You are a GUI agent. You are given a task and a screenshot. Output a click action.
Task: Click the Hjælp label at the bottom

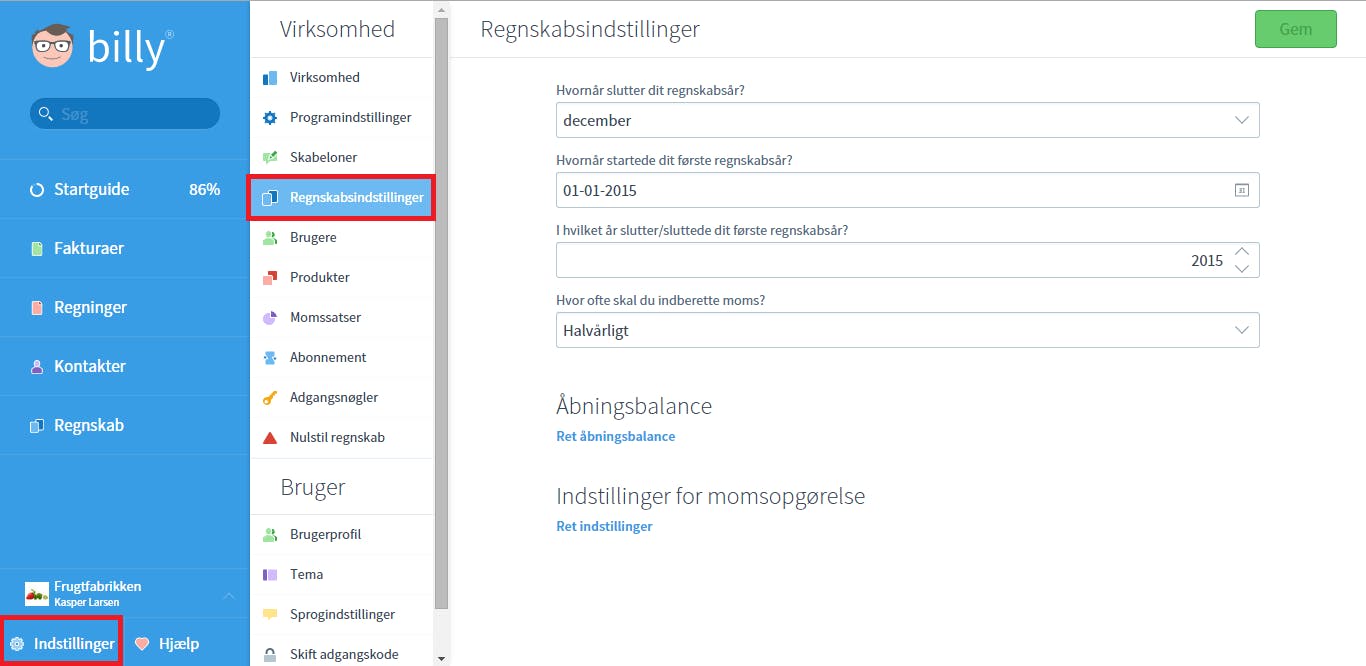[179, 644]
